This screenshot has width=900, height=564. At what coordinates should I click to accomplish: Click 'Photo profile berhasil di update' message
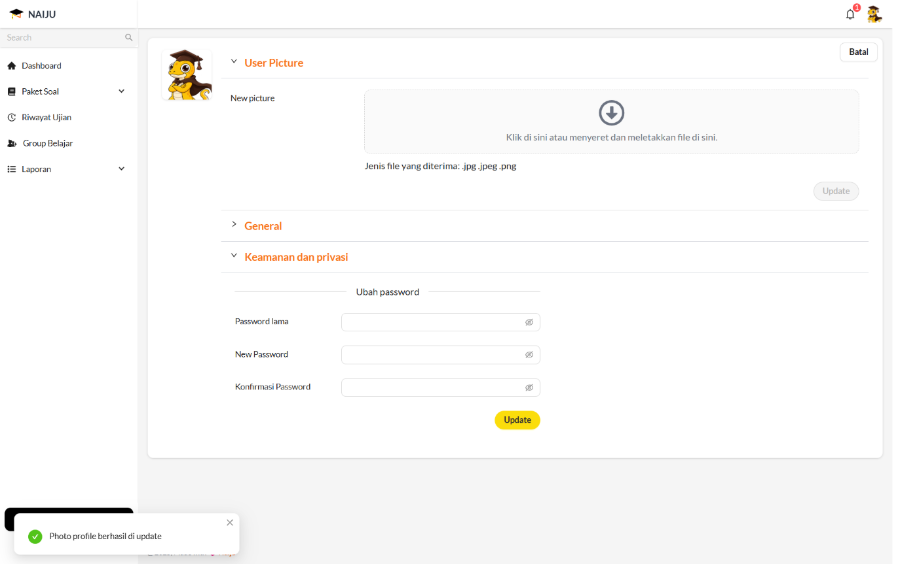click(105, 536)
